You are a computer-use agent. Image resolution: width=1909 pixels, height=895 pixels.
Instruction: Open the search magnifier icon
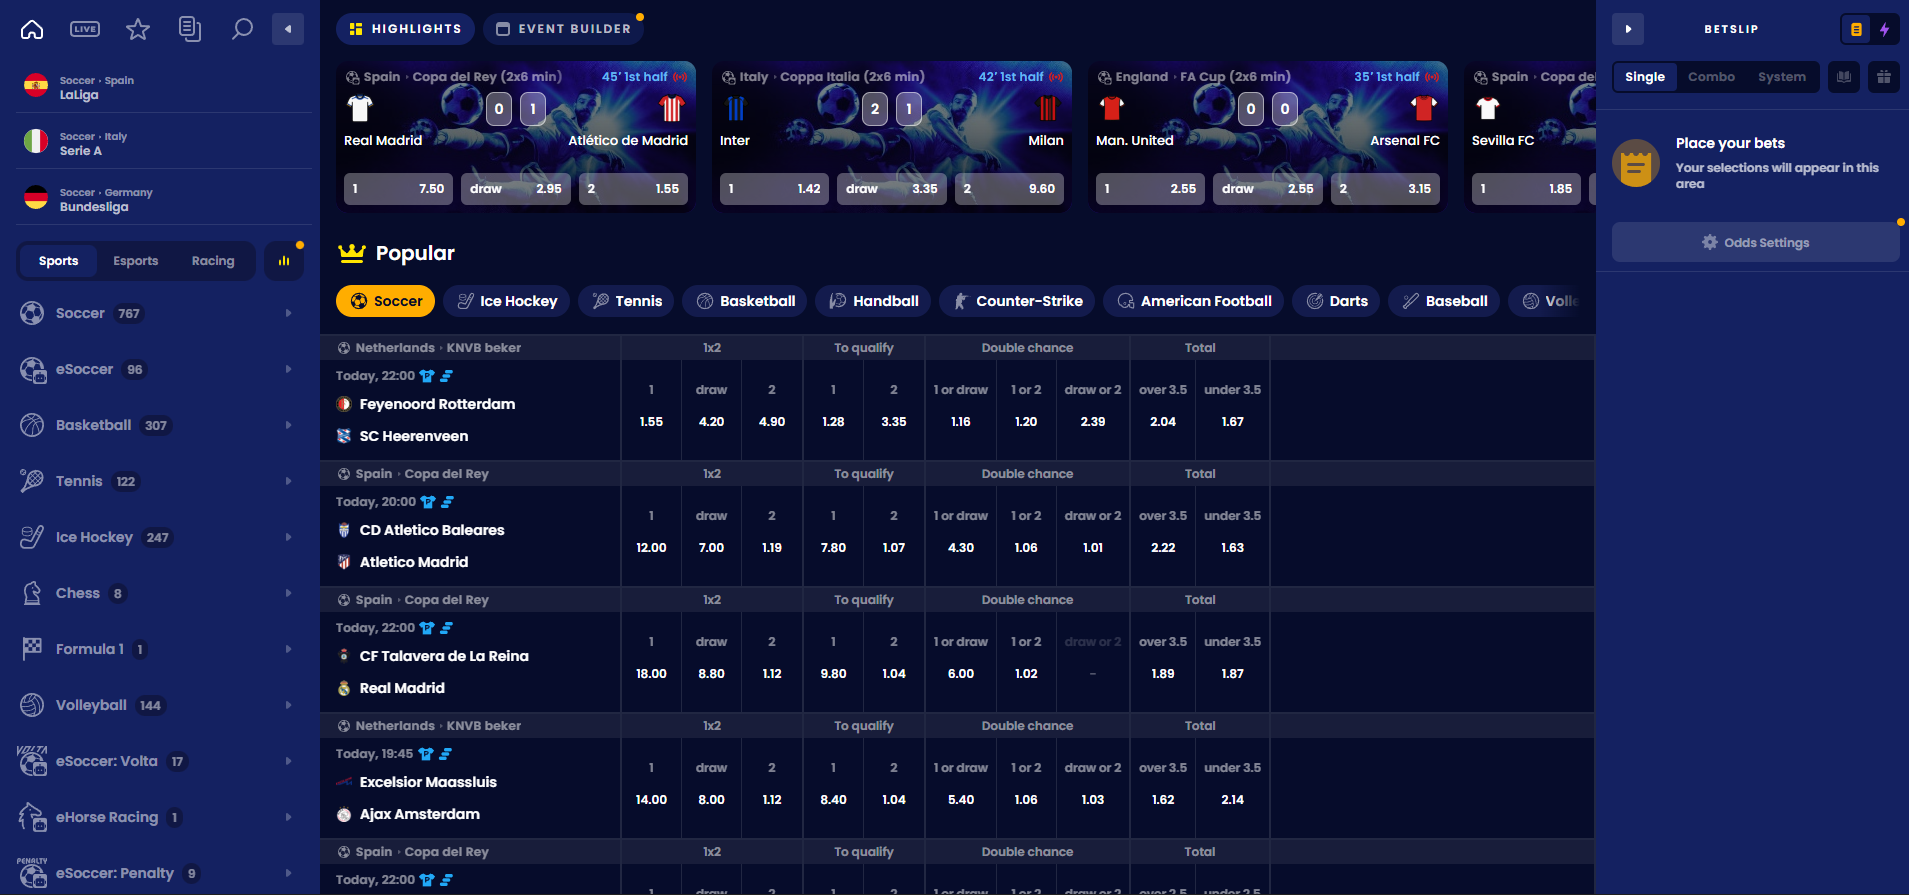pyautogui.click(x=242, y=29)
